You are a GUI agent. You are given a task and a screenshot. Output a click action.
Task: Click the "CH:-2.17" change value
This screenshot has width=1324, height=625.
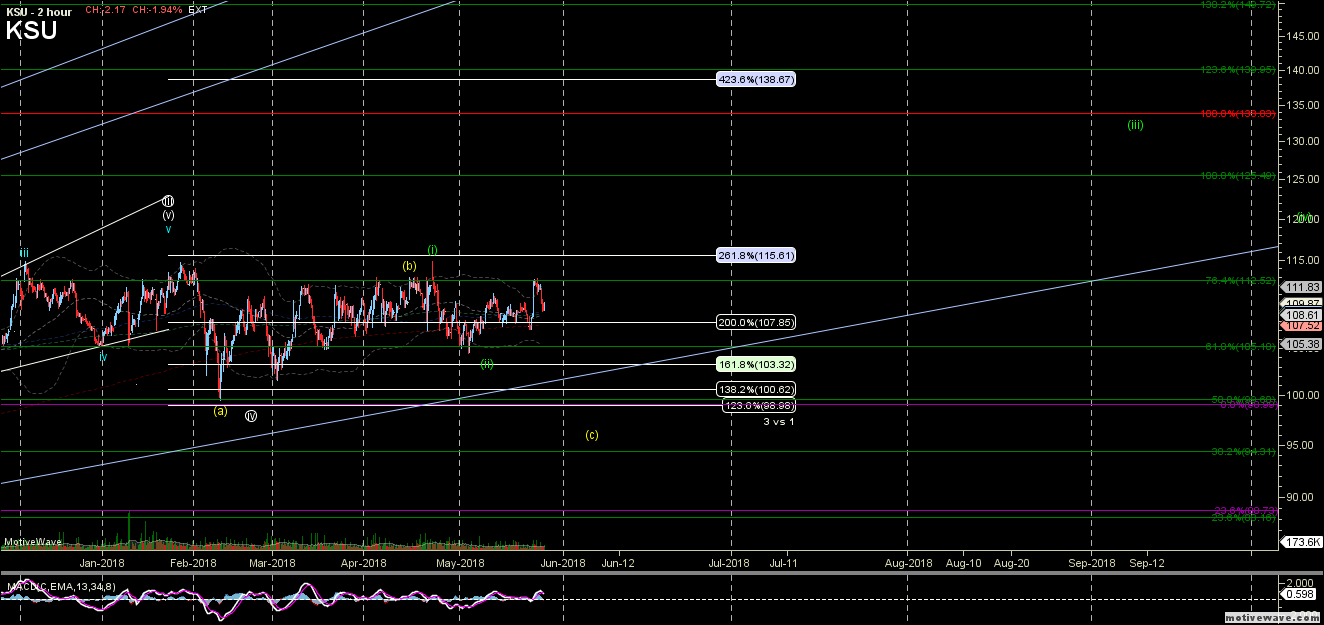(x=106, y=10)
